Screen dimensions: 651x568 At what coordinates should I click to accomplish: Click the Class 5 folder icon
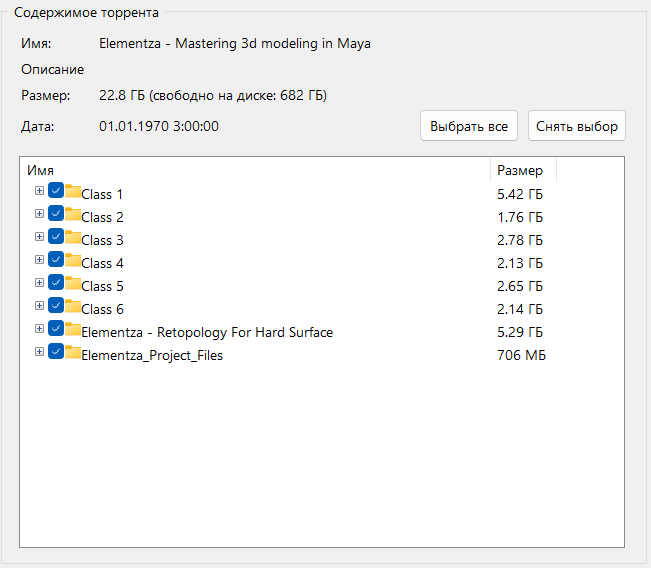73,284
